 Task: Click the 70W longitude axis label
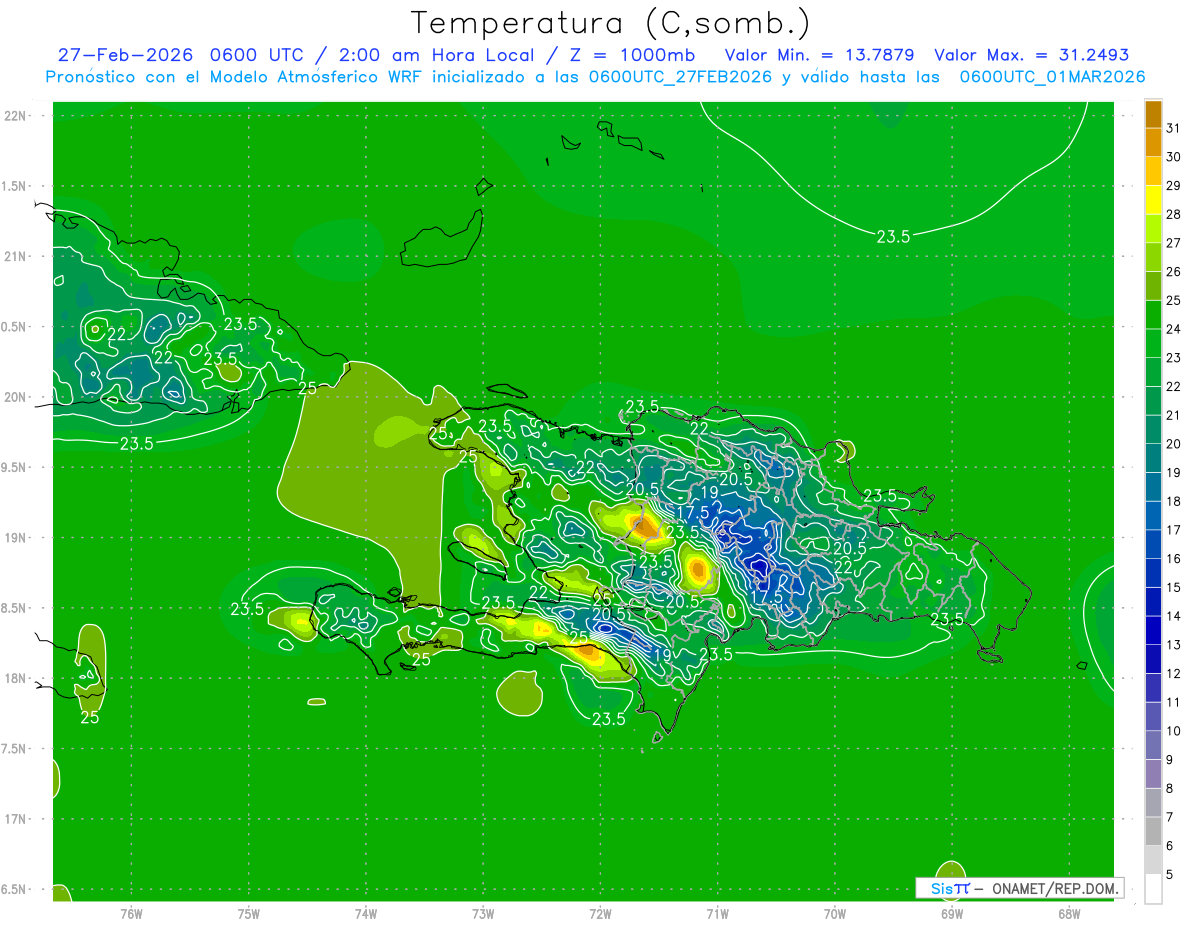[835, 913]
